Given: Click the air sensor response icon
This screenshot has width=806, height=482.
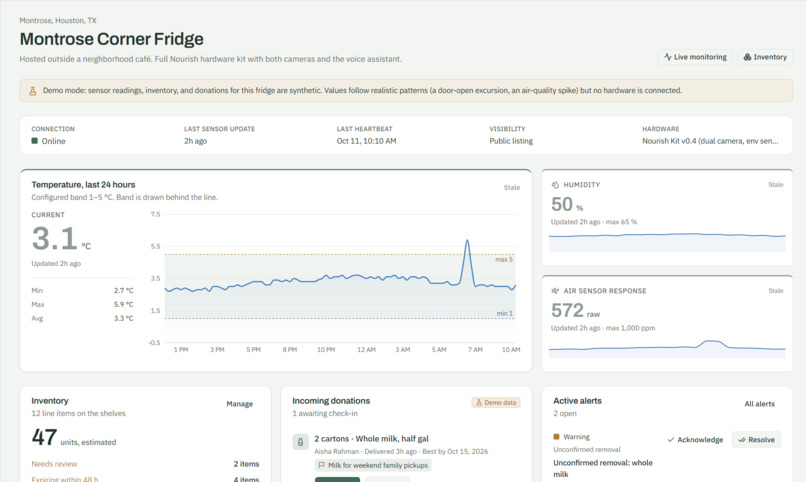Looking at the screenshot, I should tap(555, 291).
